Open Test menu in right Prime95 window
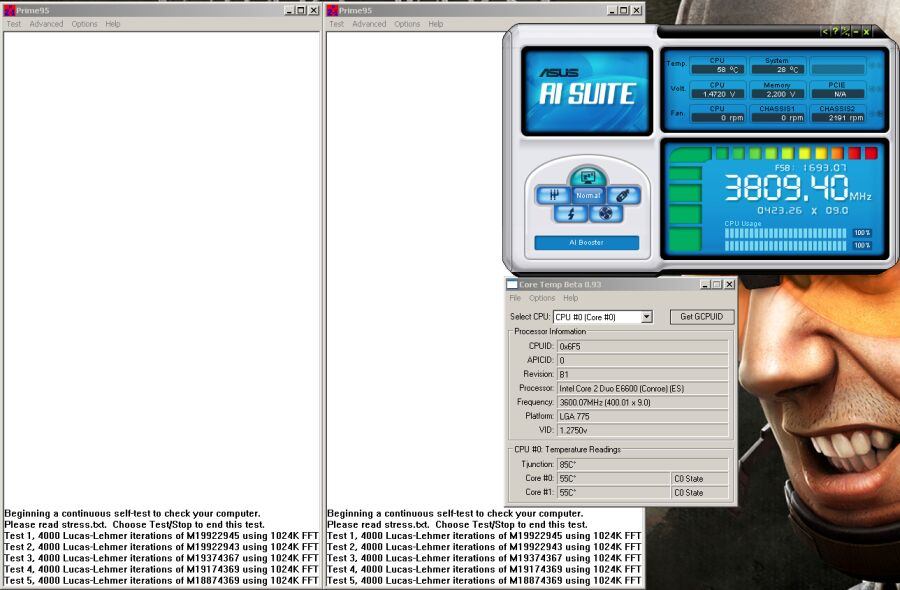The image size is (900, 590). coord(336,24)
